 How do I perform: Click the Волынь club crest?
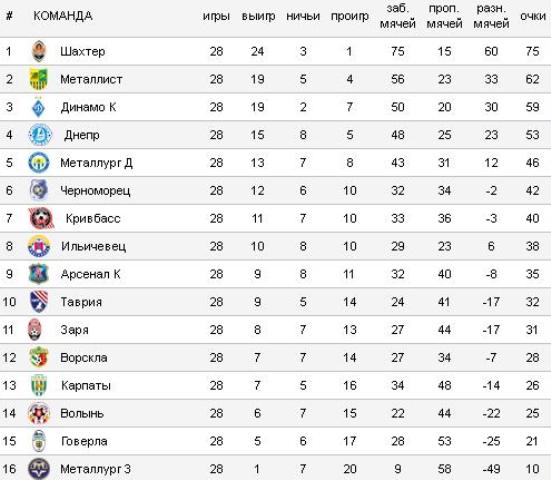pyautogui.click(x=39, y=413)
